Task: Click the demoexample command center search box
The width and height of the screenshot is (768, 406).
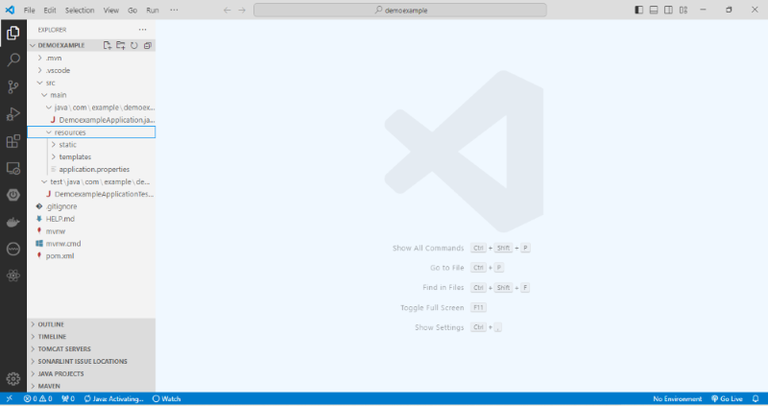Action: pos(400,10)
